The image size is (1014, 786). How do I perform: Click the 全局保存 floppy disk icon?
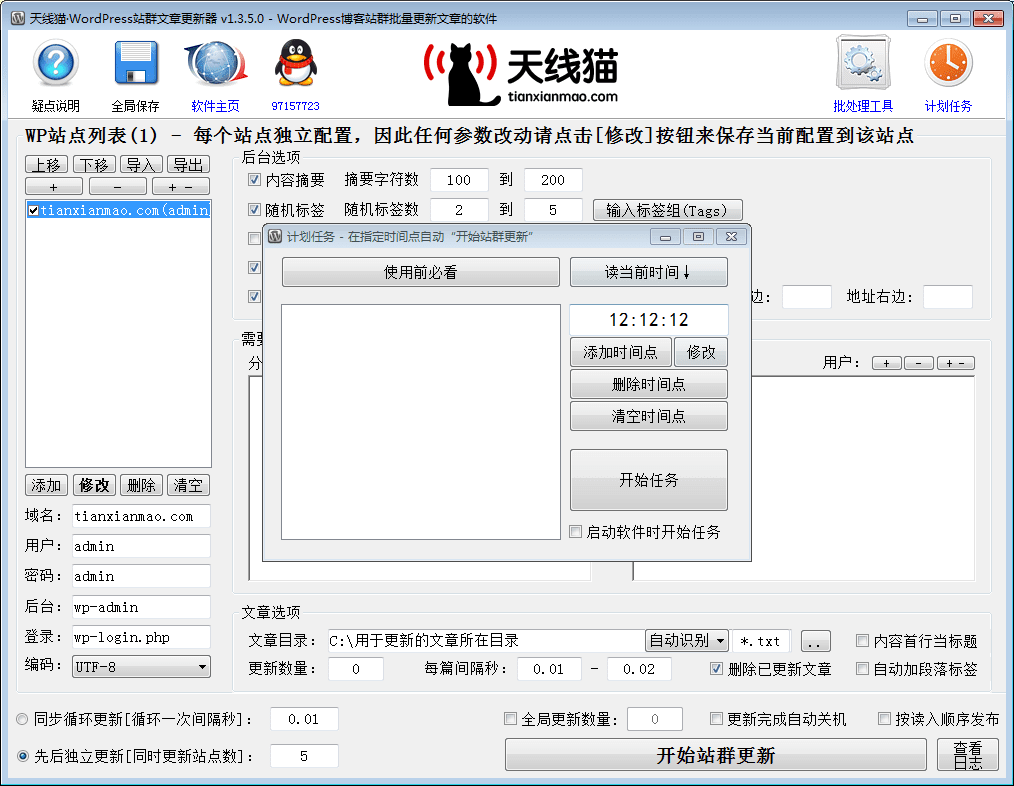[x=136, y=63]
